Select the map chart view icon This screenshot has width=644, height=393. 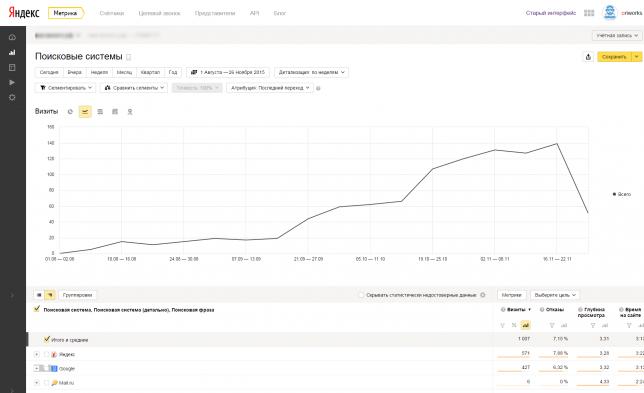tap(130, 111)
